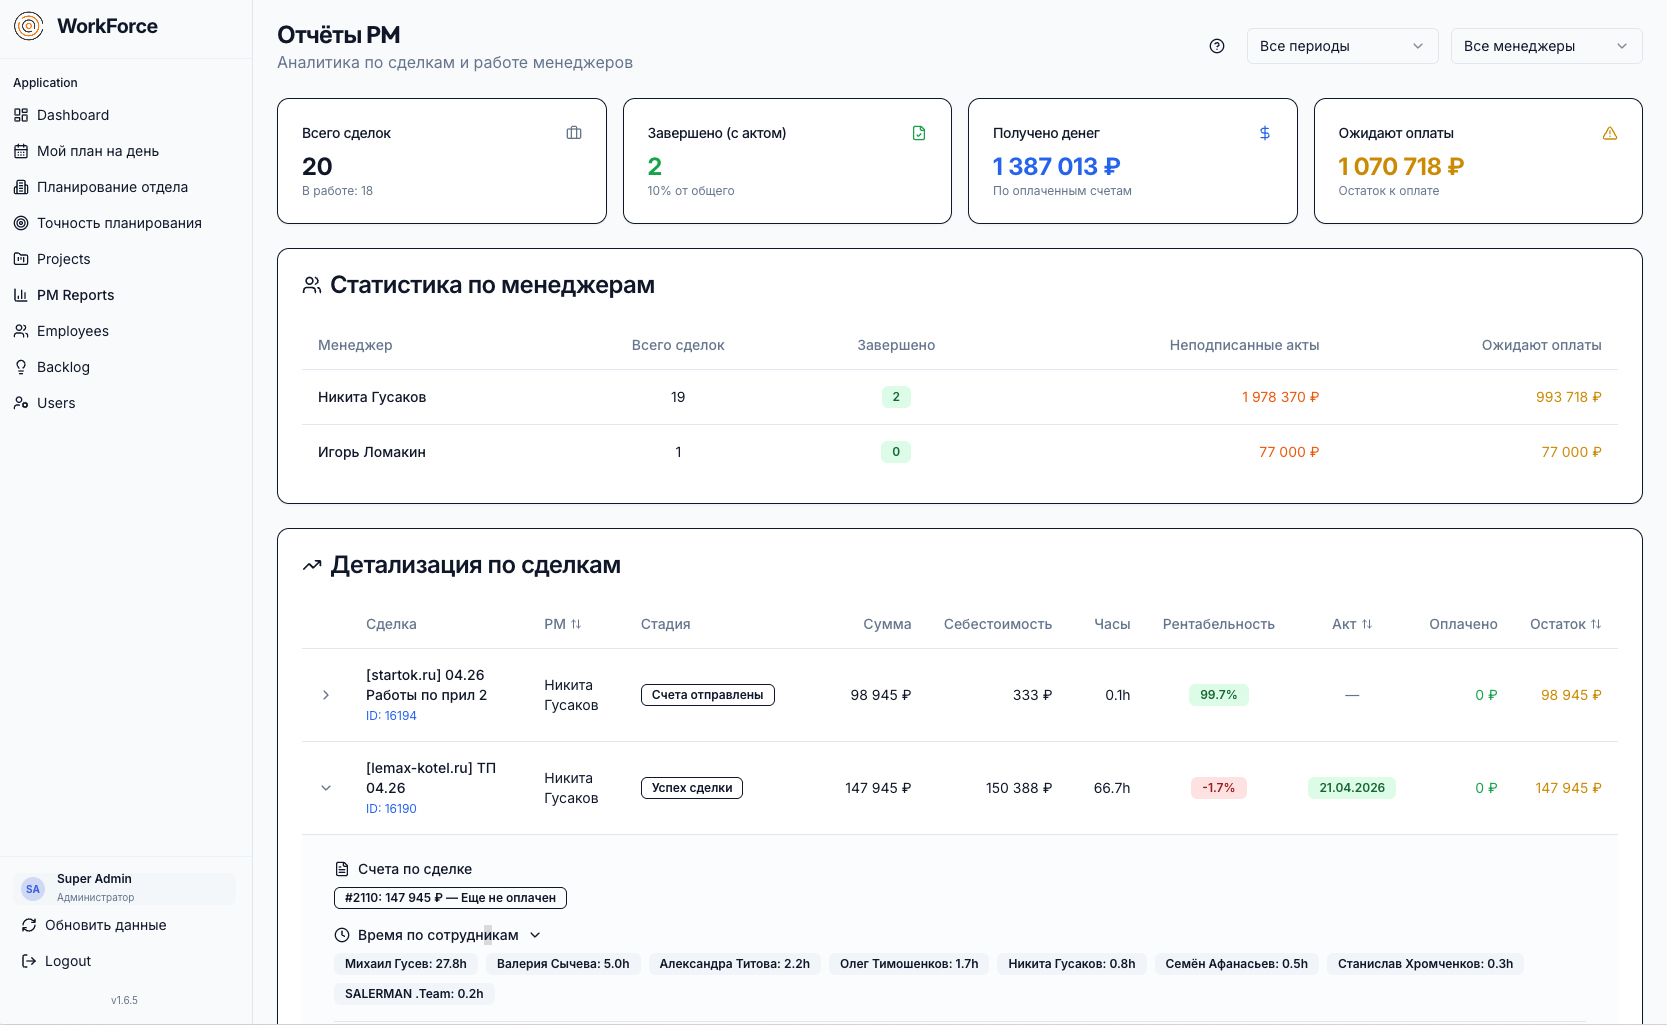Open the ID: 16190 deal link

coord(390,808)
